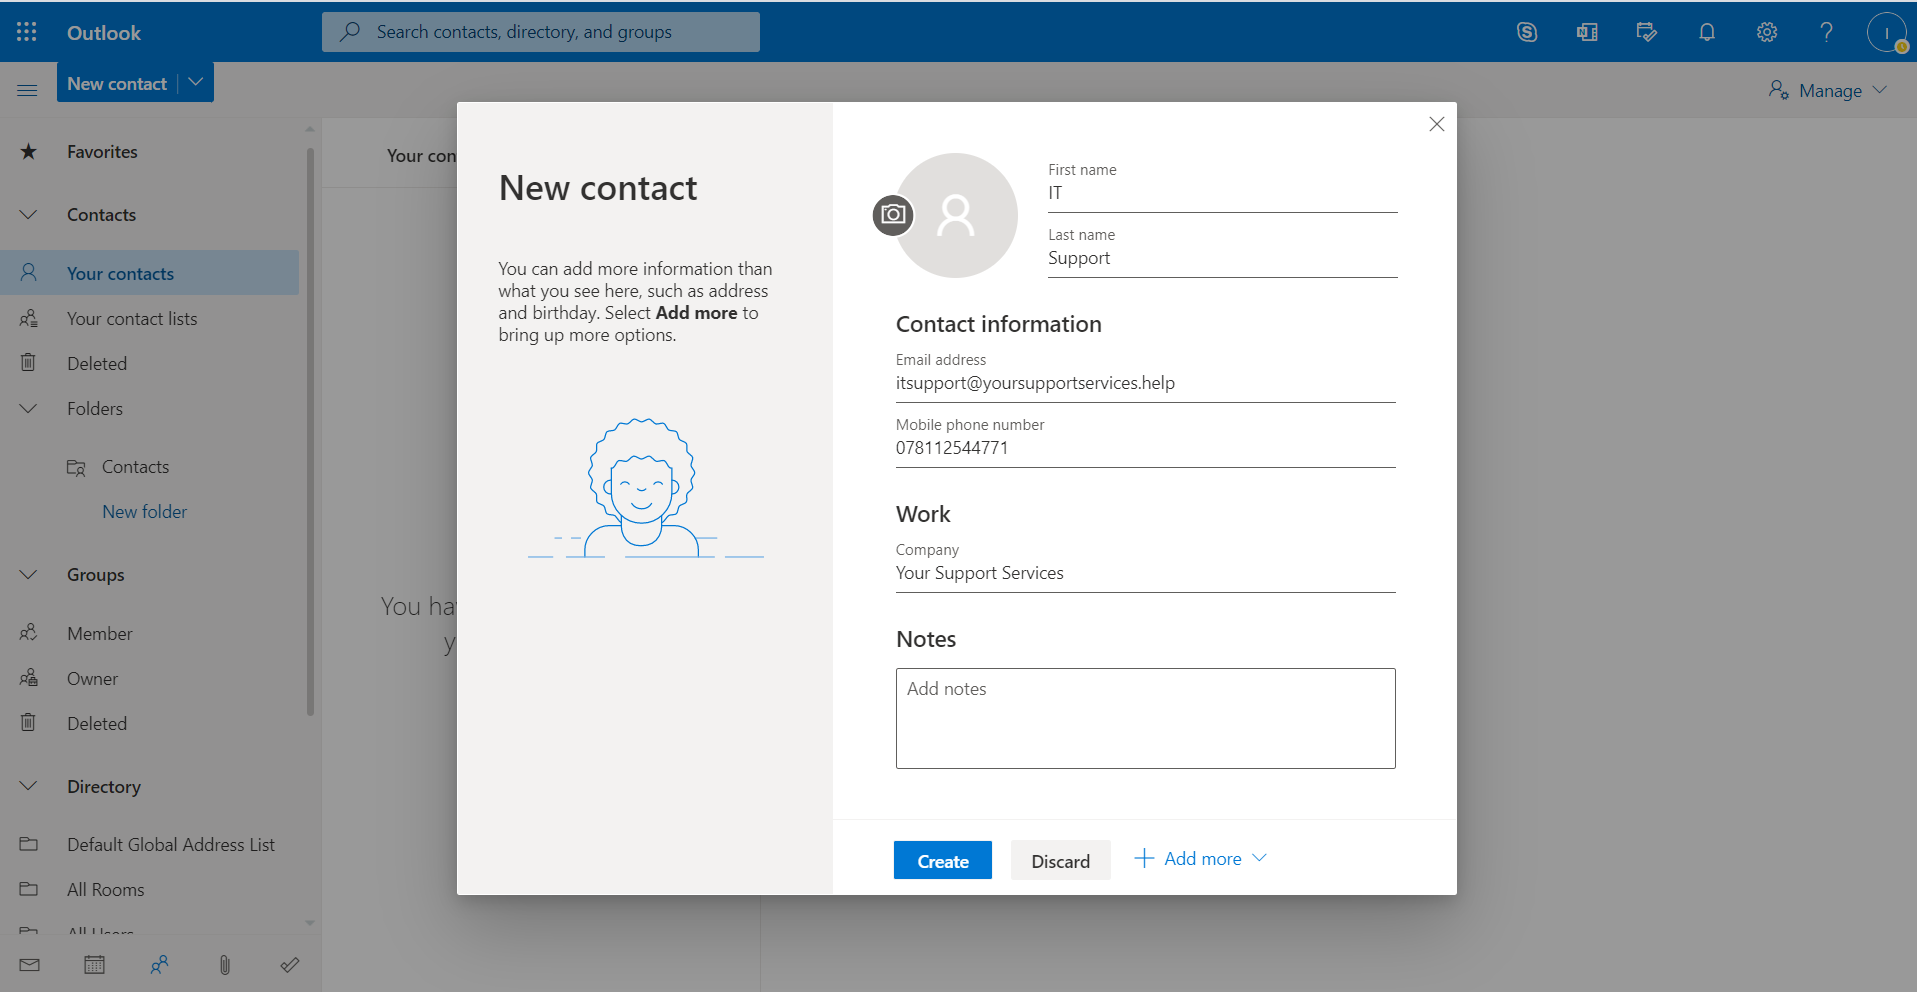Viewport: 1917px width, 992px height.
Task: Open the notifications bell
Action: [x=1706, y=32]
